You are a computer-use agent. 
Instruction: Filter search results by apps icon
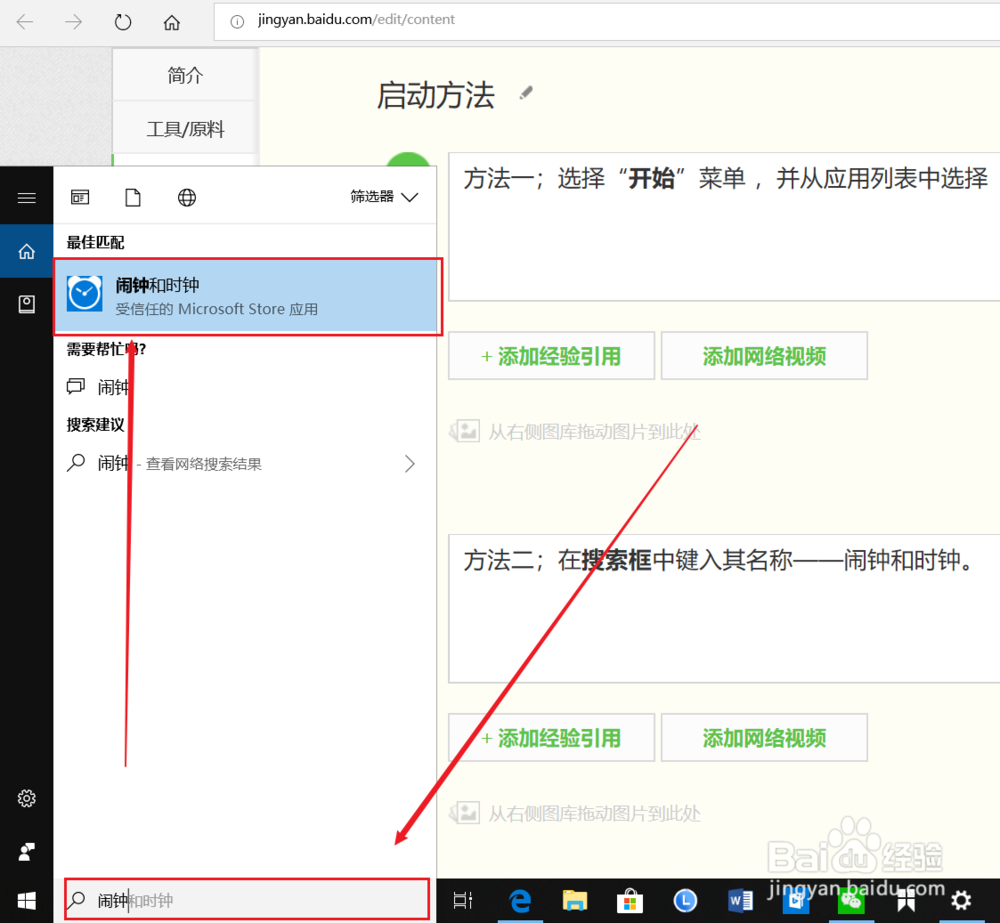click(80, 198)
